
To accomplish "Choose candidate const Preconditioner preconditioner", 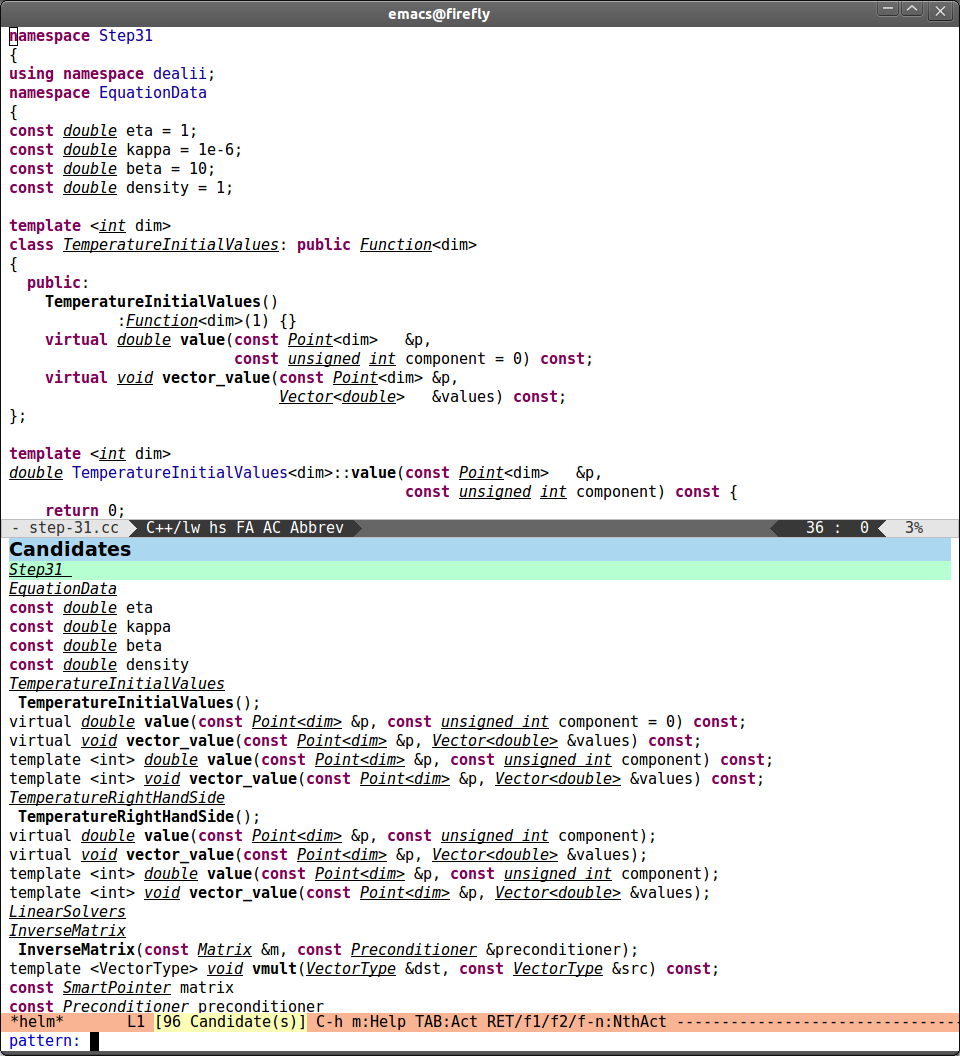I will click(166, 1005).
